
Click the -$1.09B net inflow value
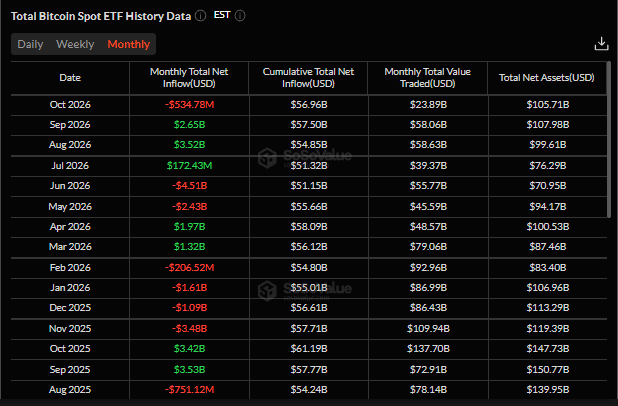pos(190,308)
